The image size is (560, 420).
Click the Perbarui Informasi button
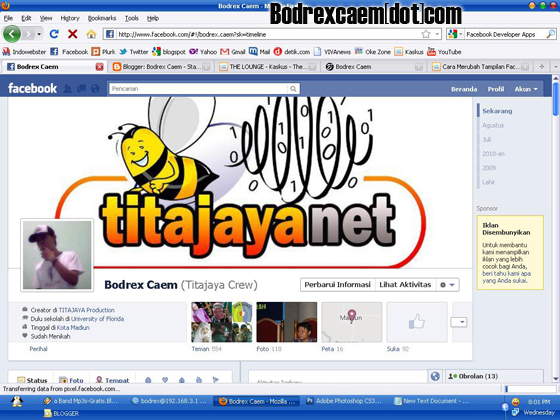click(338, 285)
